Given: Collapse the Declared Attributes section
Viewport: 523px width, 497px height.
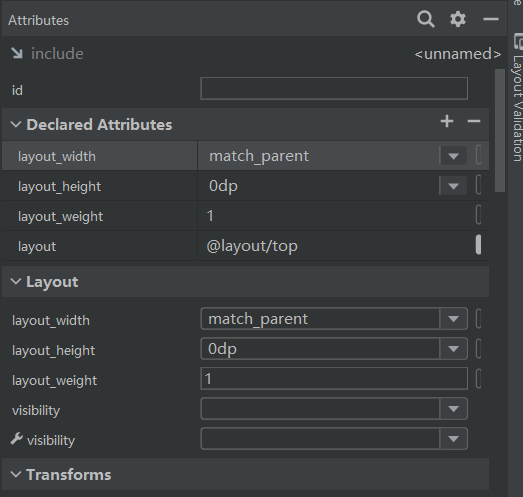Looking at the screenshot, I should [x=16, y=125].
